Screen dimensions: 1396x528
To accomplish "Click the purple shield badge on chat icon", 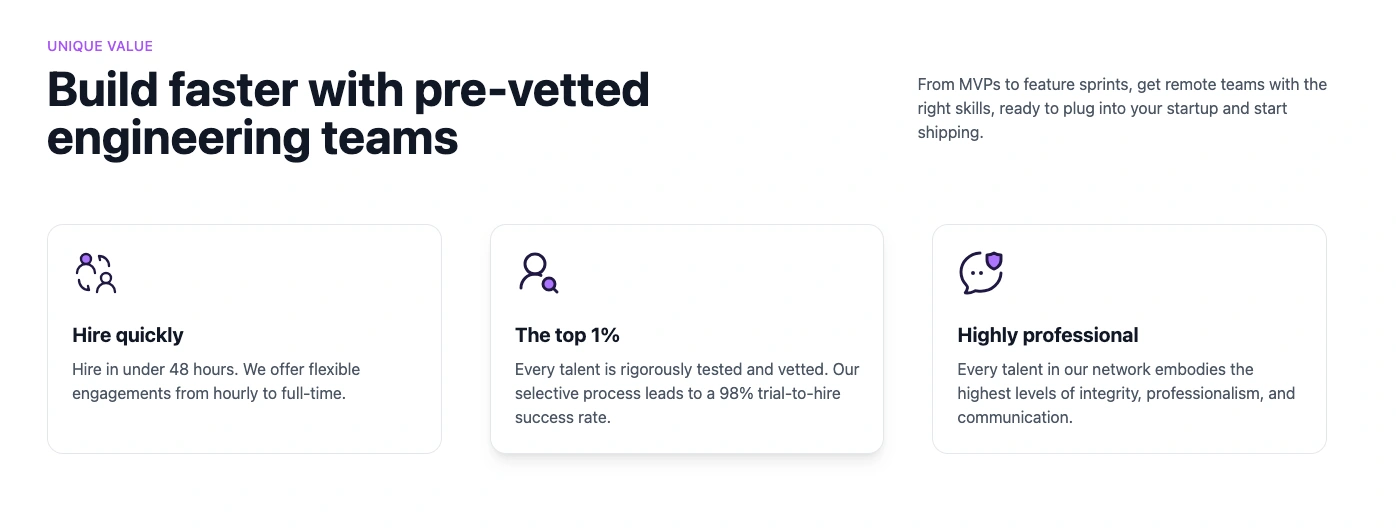I will pos(993,262).
